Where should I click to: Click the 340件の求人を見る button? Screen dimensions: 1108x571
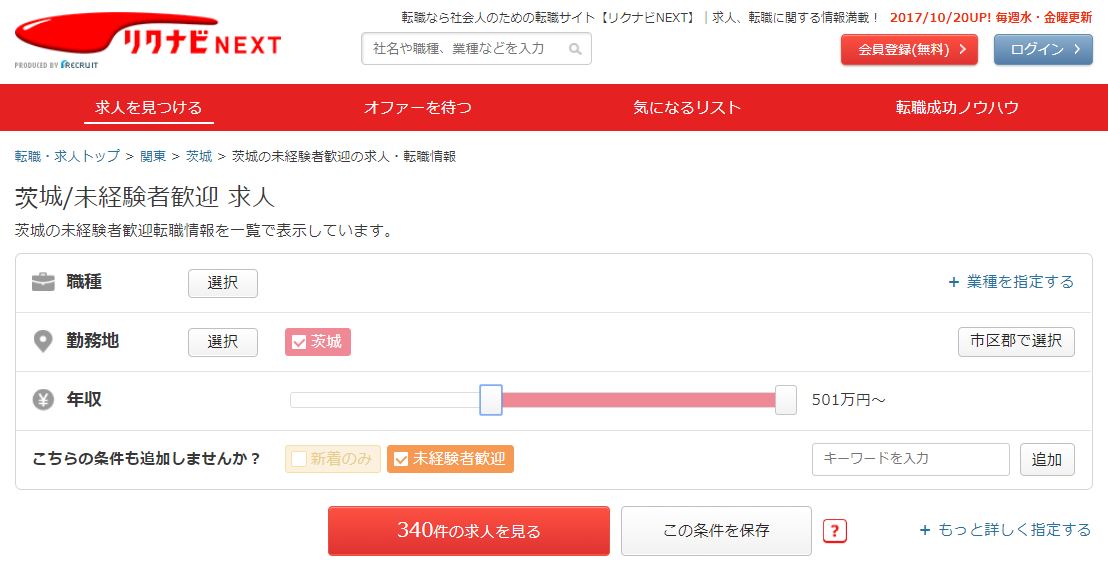[468, 531]
